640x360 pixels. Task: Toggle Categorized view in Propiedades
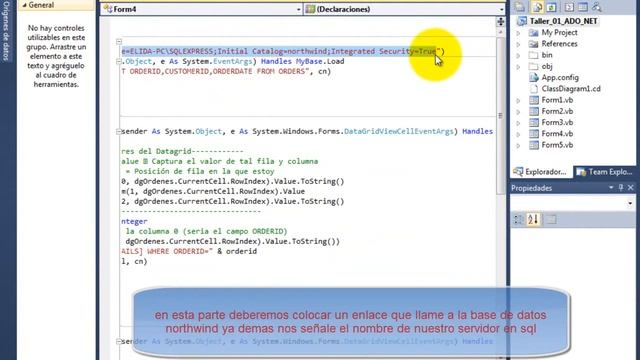[518, 220]
